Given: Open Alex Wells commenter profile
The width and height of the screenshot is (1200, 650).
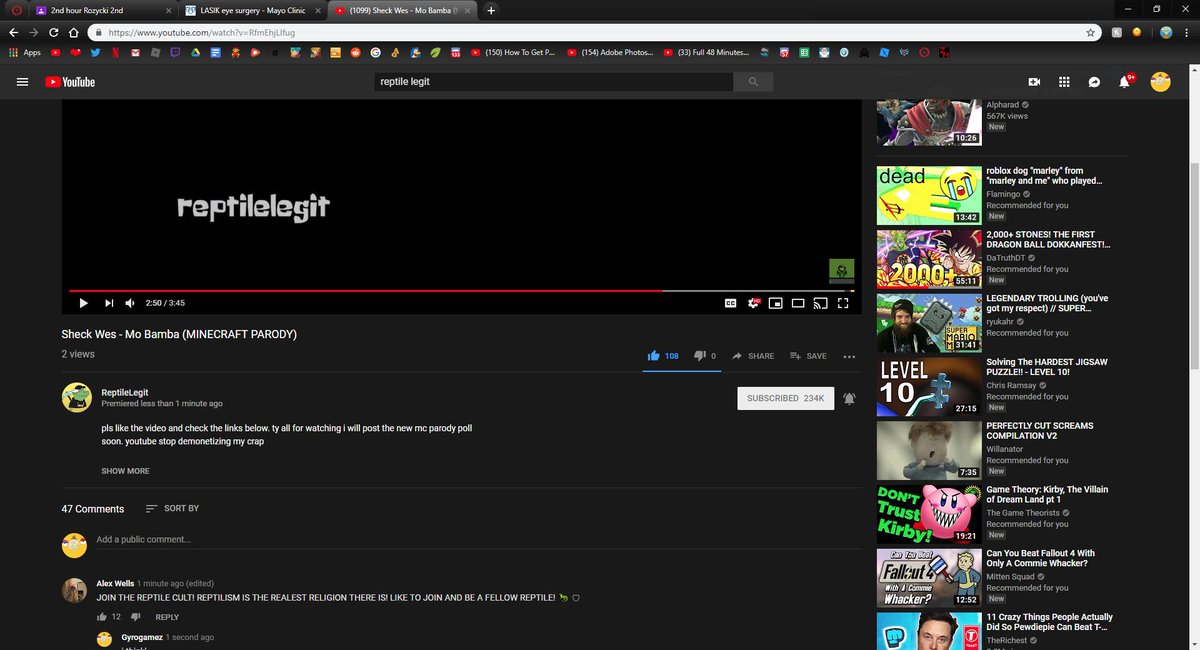Looking at the screenshot, I should pos(116,583).
